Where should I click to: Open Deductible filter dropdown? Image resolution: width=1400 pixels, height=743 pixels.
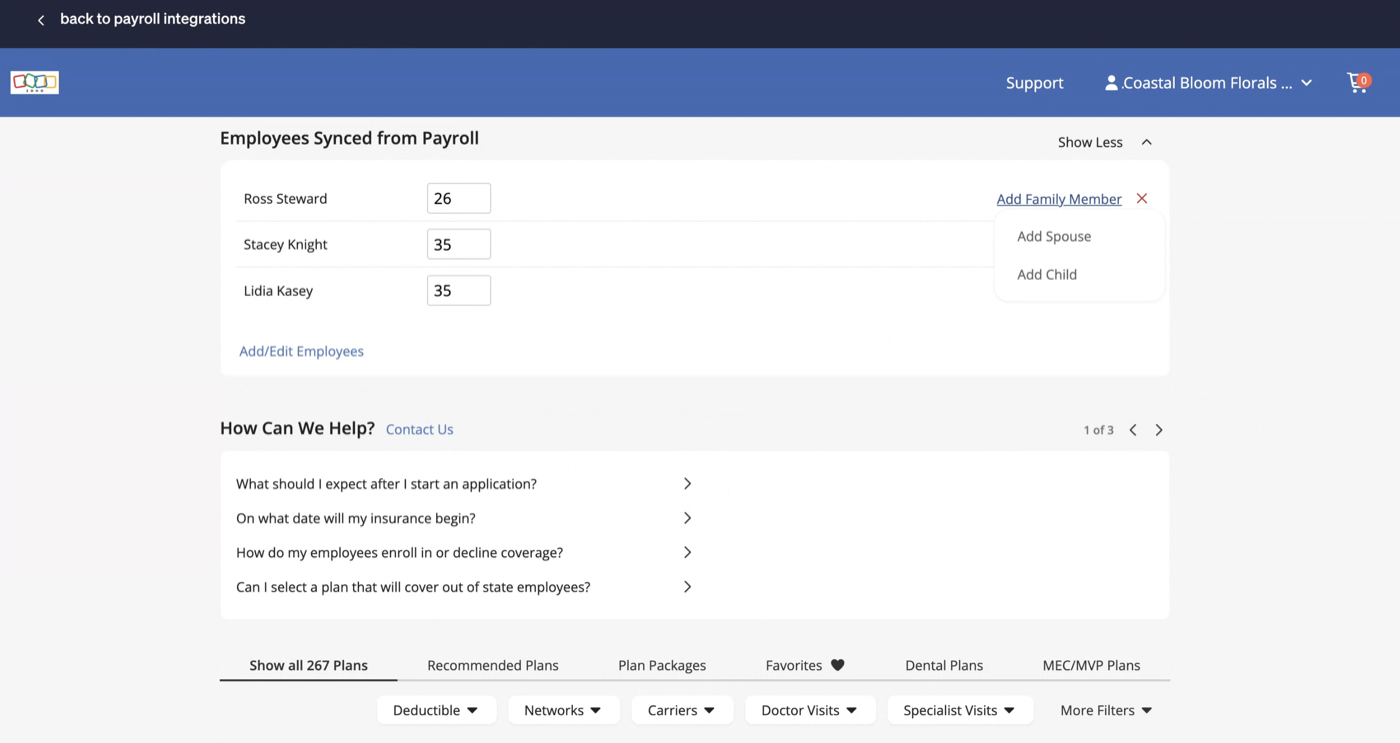pos(436,710)
